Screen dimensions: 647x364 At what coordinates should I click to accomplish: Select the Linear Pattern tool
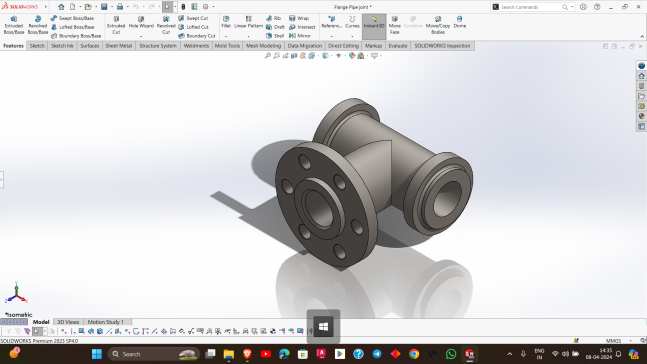click(x=248, y=22)
